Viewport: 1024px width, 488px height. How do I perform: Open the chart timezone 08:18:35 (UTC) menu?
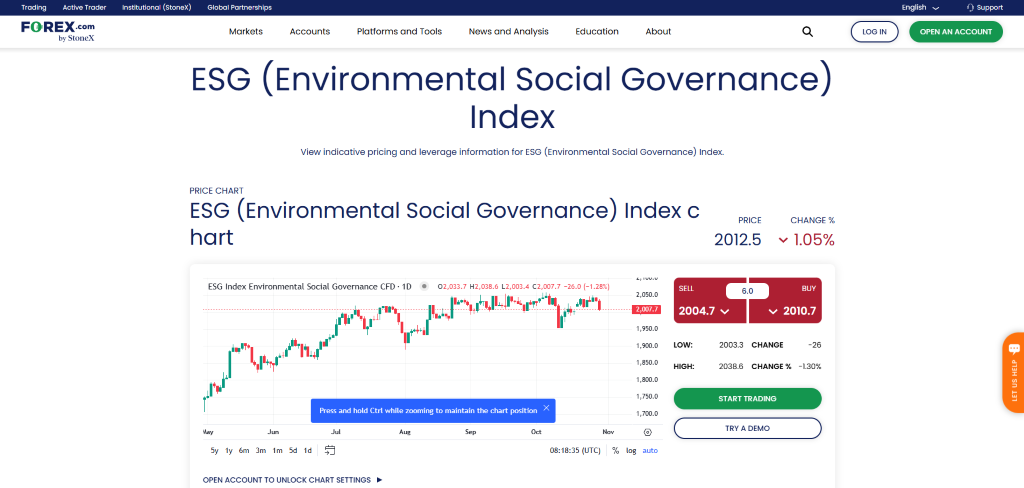(575, 450)
